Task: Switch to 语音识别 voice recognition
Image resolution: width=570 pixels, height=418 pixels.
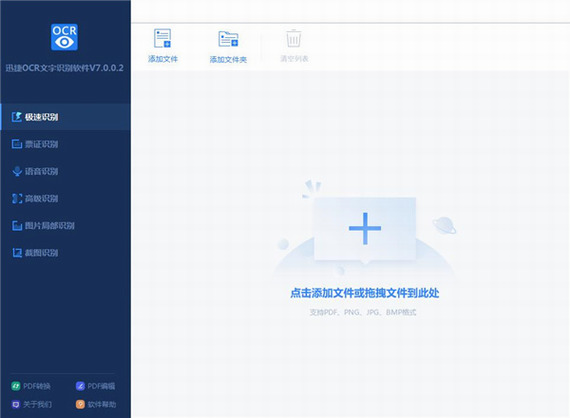Action: pyautogui.click(x=65, y=171)
